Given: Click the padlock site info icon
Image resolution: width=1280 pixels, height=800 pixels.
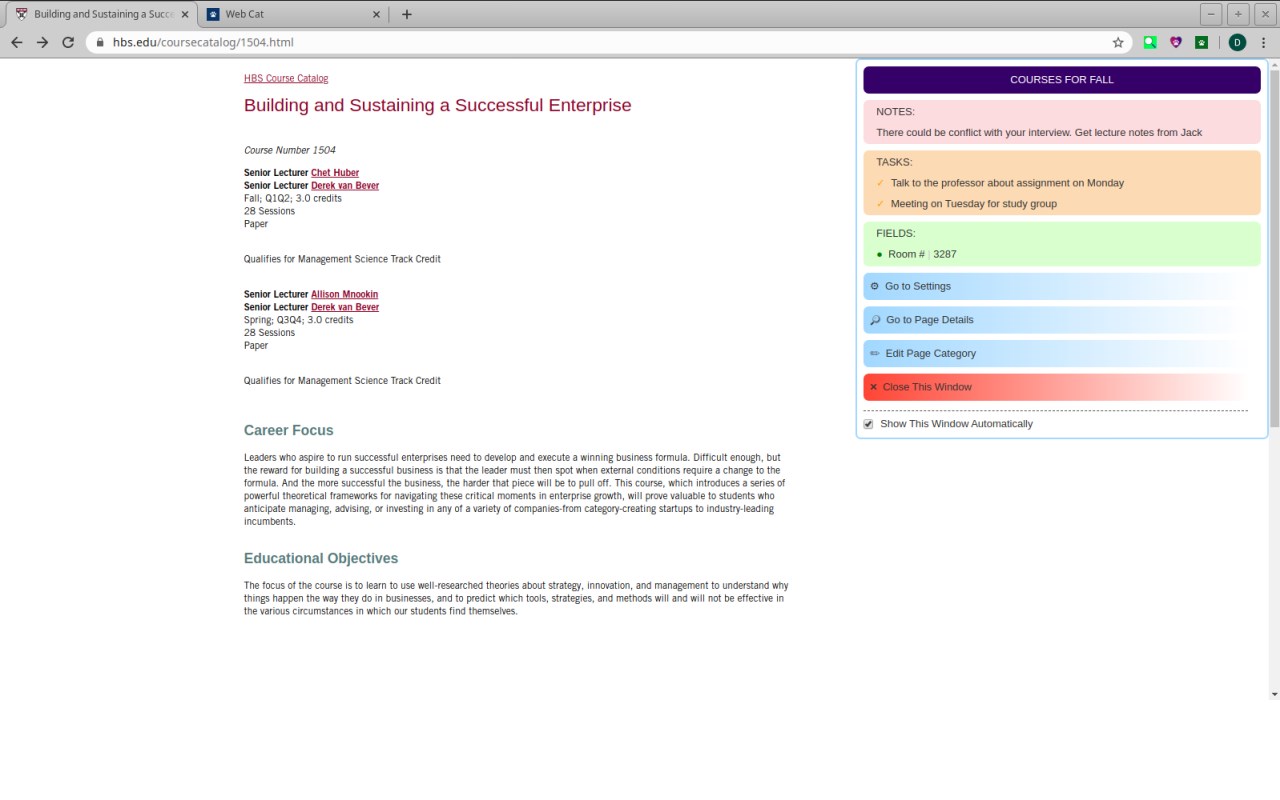Looking at the screenshot, I should coord(99,42).
